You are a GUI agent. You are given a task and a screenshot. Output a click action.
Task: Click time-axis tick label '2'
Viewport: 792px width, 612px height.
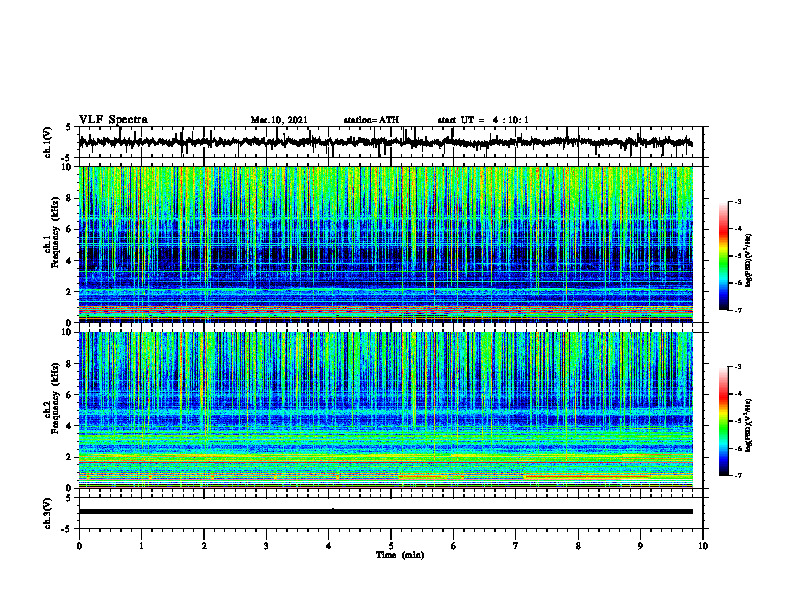click(x=204, y=546)
